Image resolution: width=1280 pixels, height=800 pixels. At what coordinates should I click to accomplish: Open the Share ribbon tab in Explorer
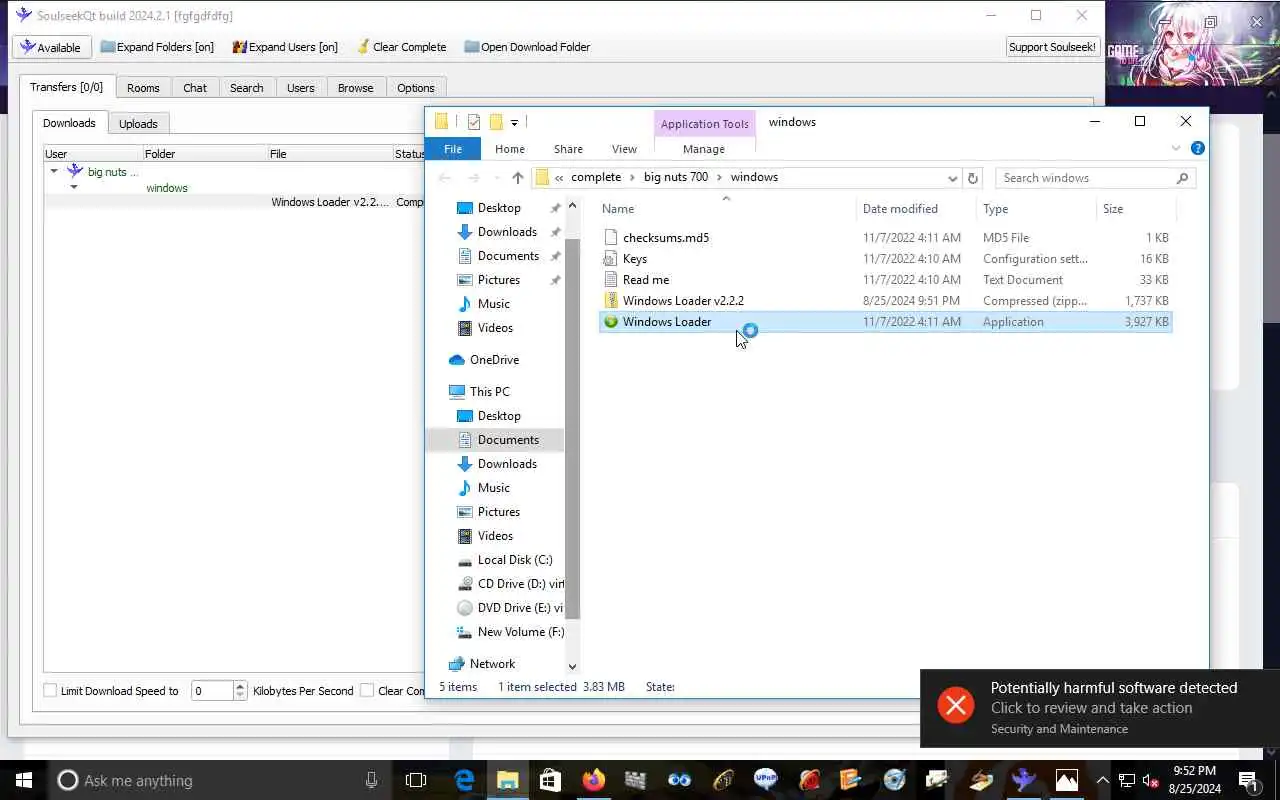click(x=568, y=149)
